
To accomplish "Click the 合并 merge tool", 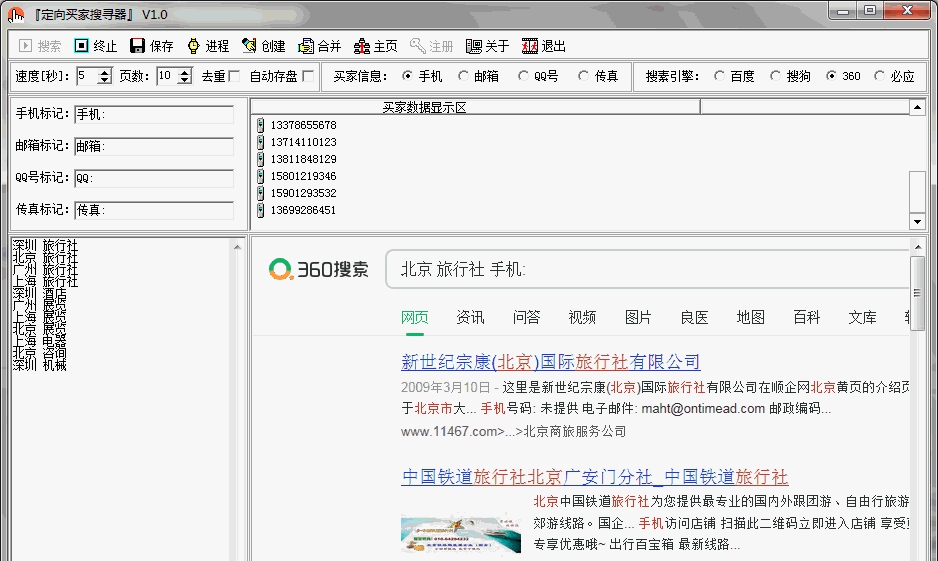I will pos(306,46).
